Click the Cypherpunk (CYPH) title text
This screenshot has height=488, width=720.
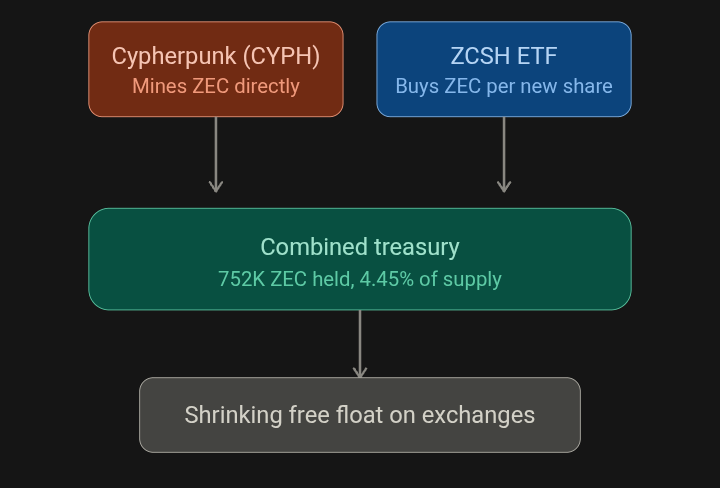(x=216, y=56)
